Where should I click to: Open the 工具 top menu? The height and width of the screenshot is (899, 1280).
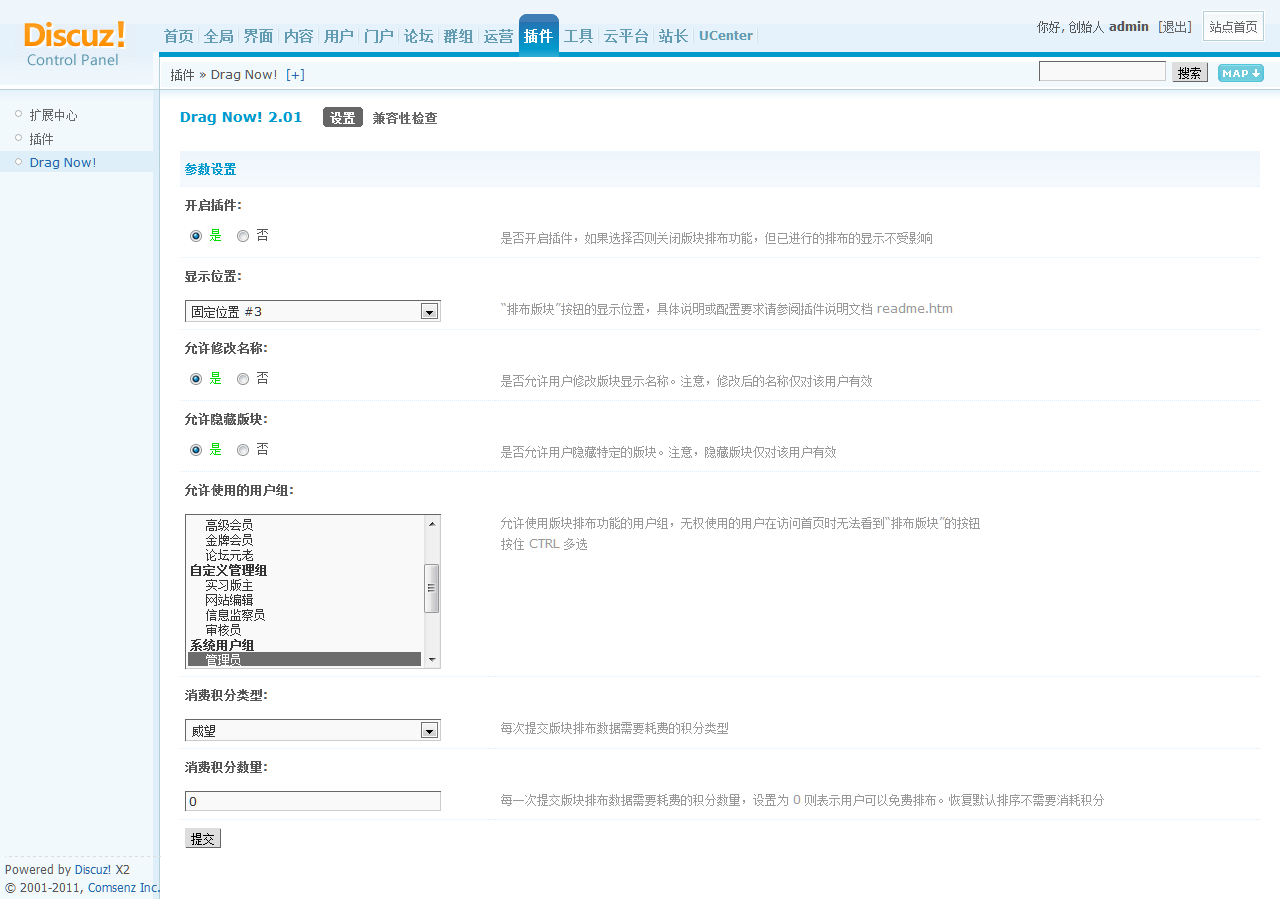pos(578,36)
